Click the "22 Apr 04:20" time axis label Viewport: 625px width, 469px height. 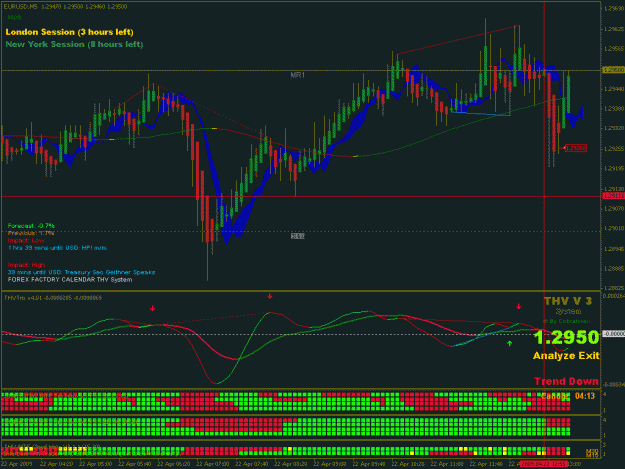[x=57, y=464]
